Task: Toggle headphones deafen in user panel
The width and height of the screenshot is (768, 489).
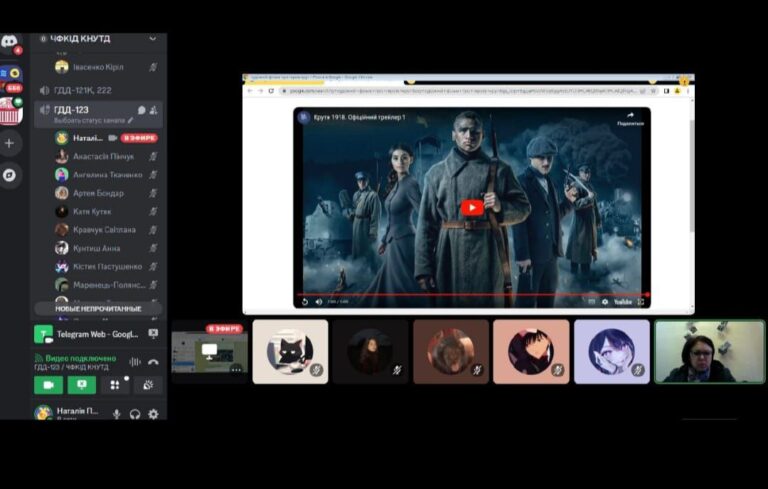Action: click(135, 414)
